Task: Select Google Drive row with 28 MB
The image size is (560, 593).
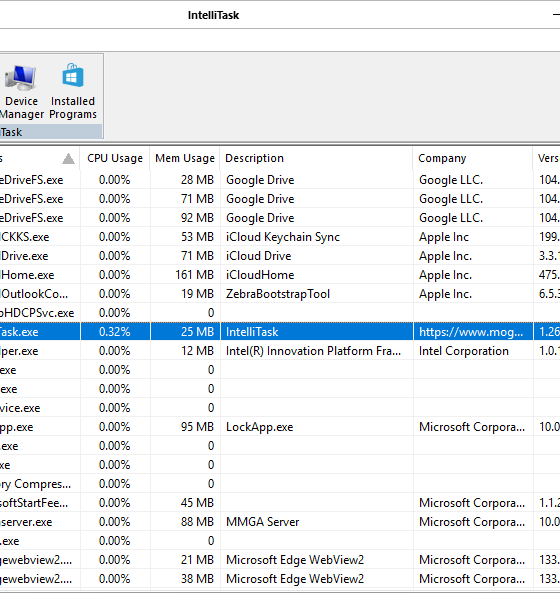Action: point(280,180)
